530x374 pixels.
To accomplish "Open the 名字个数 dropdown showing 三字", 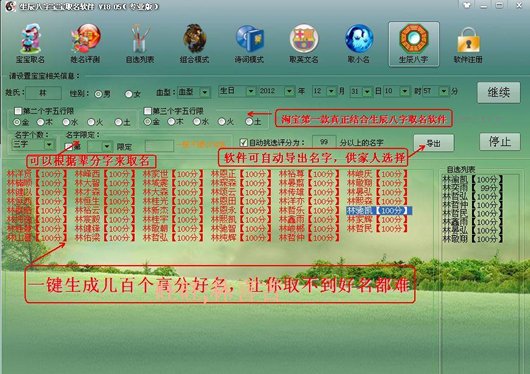I will coord(33,145).
